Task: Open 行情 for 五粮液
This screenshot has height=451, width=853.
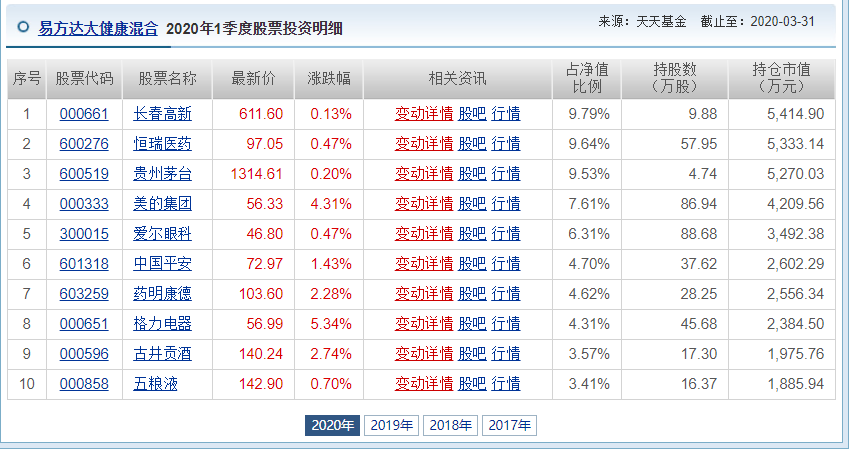Action: (x=505, y=384)
